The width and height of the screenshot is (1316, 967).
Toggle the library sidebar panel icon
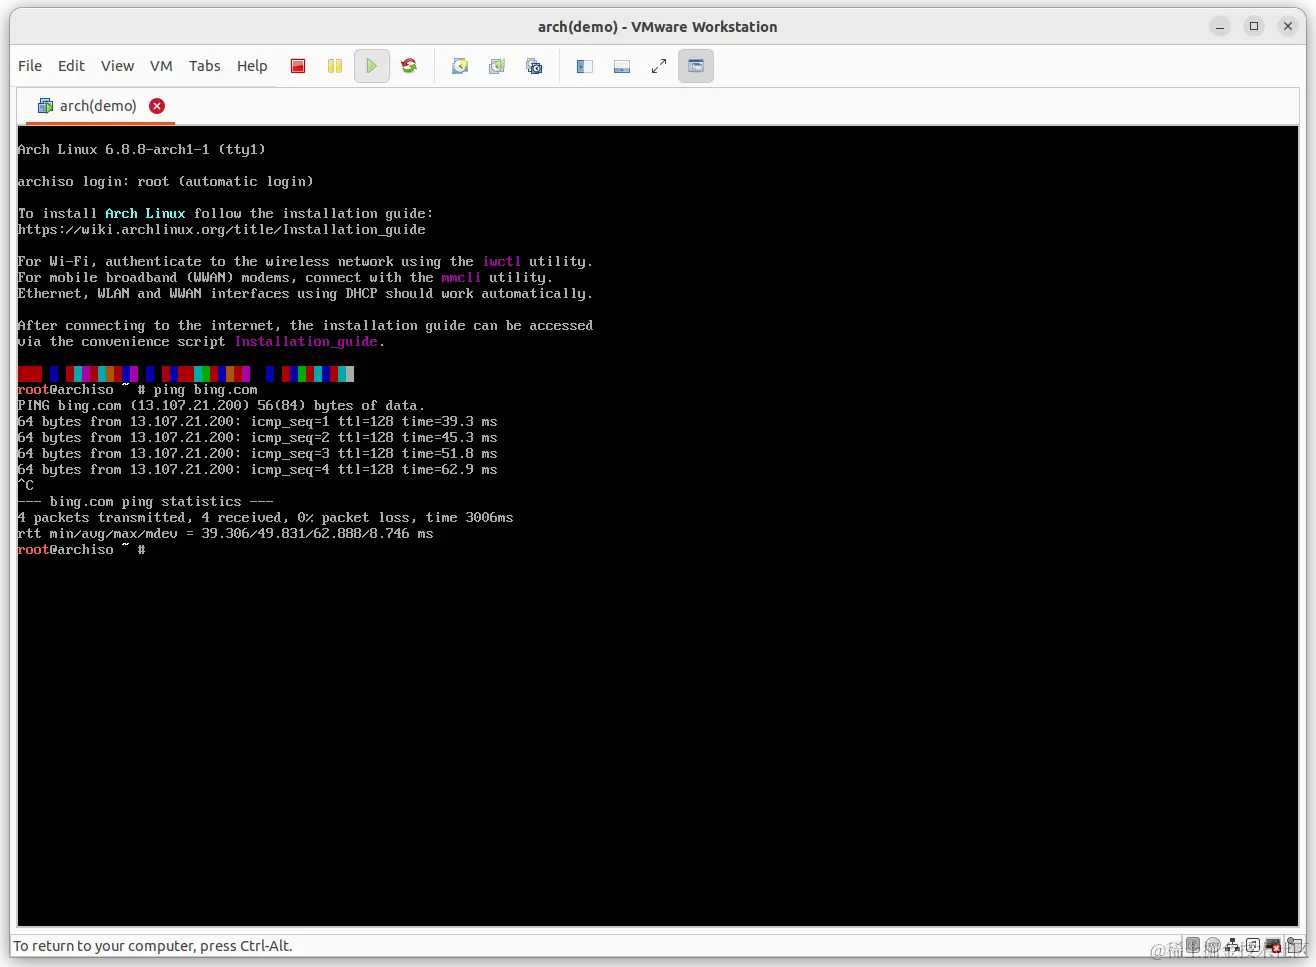585,66
